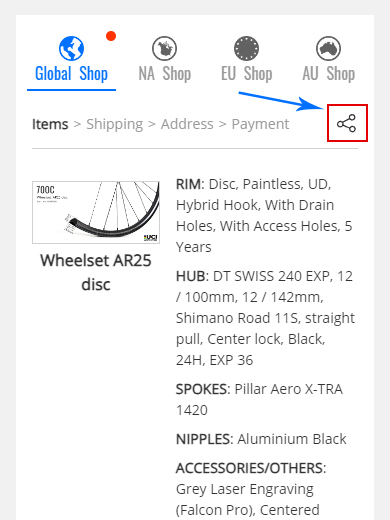
Task: Open the Address checkout step
Action: tap(187, 124)
